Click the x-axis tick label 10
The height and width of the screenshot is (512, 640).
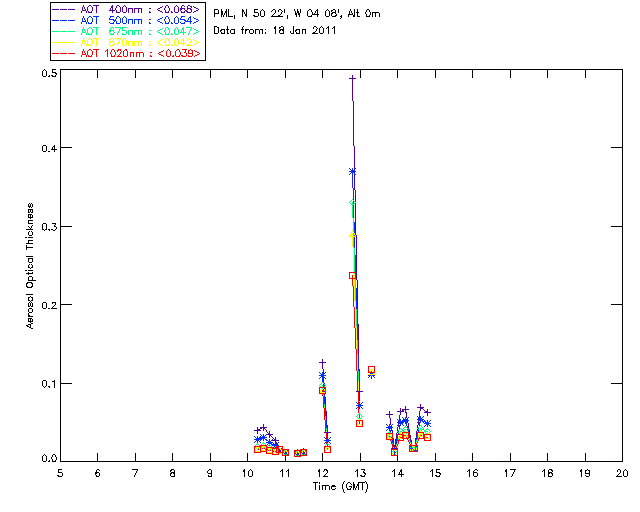(247, 474)
